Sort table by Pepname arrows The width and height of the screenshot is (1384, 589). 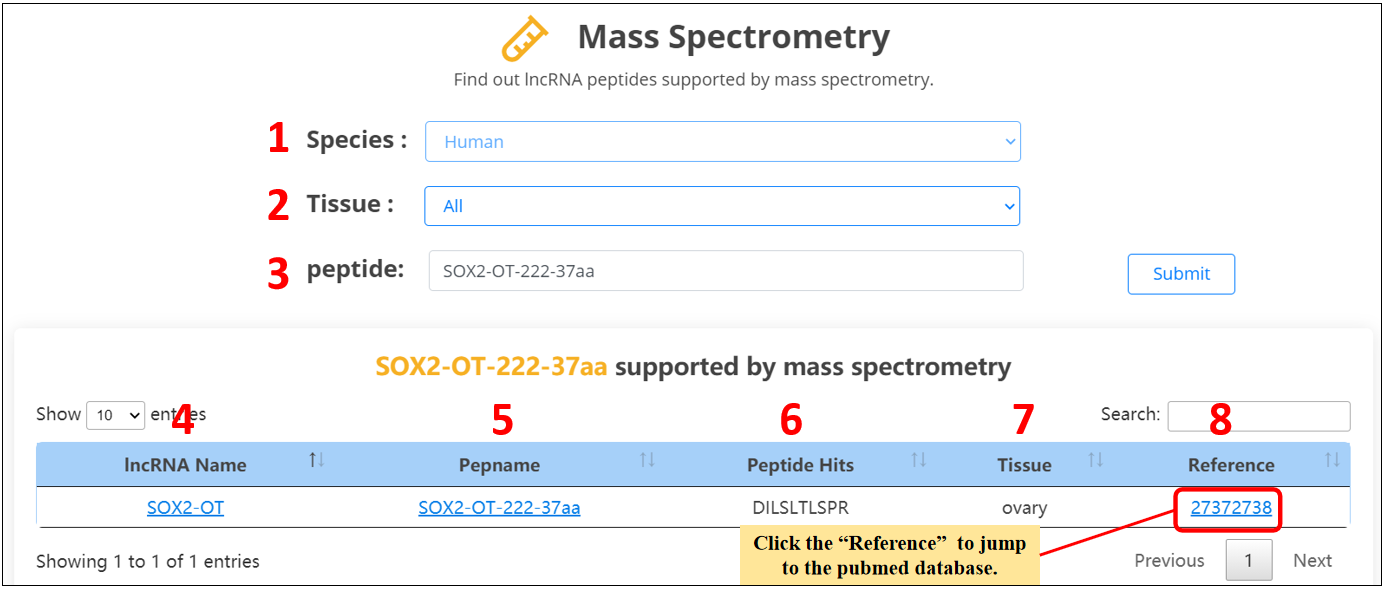pyautogui.click(x=647, y=460)
